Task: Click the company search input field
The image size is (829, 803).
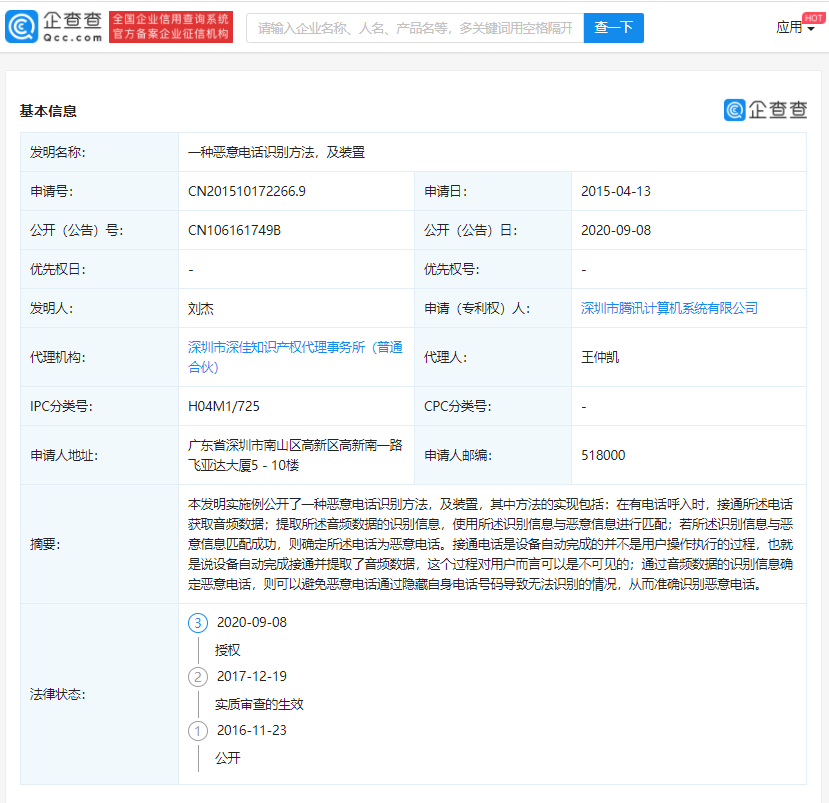Action: 415,27
